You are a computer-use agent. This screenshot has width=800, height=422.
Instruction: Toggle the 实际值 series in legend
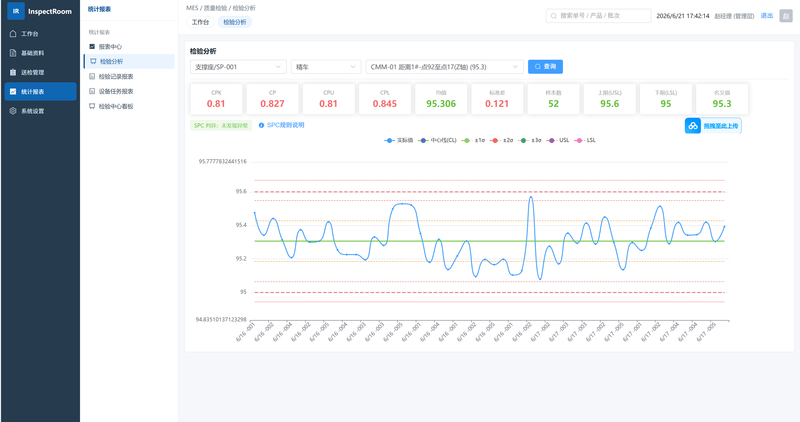(398, 140)
